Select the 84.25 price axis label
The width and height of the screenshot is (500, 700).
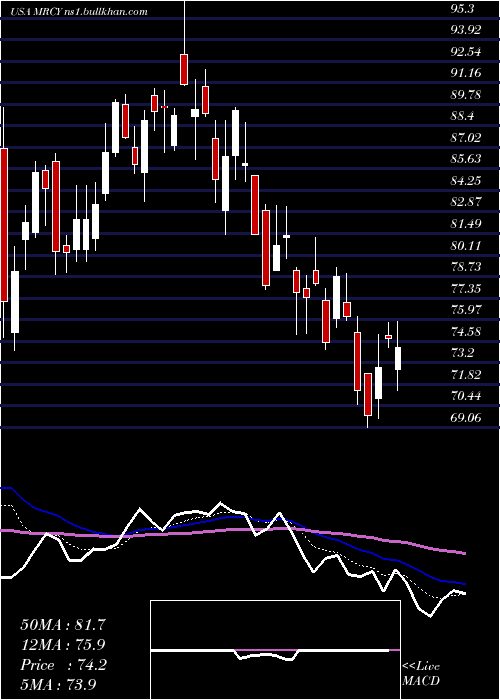[466, 181]
